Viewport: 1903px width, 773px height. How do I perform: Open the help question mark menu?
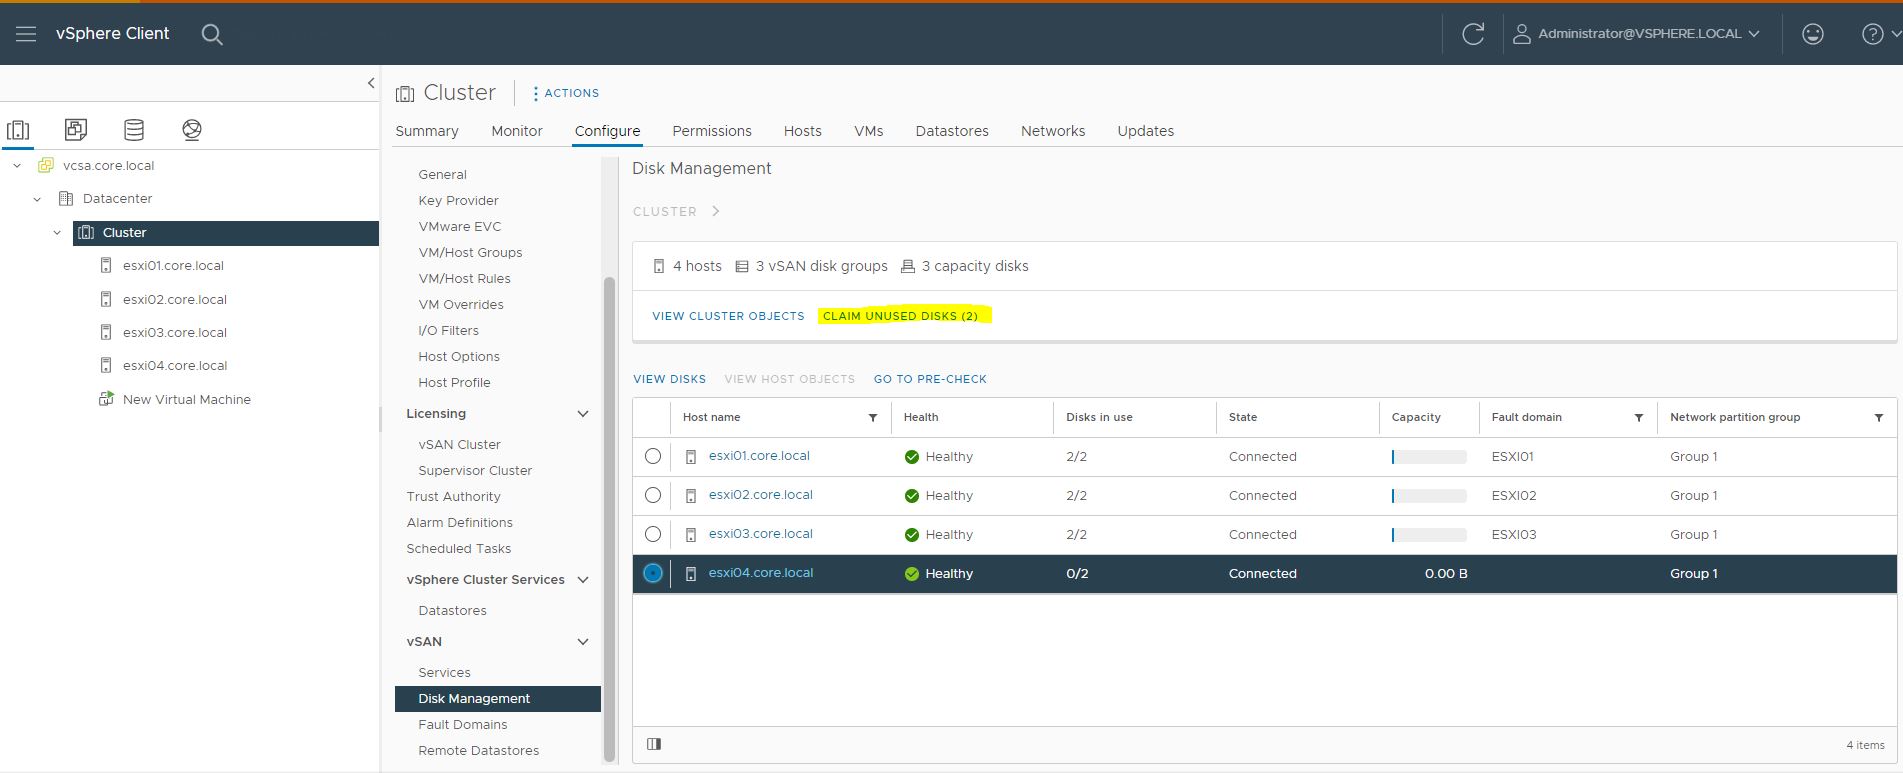click(x=1880, y=34)
